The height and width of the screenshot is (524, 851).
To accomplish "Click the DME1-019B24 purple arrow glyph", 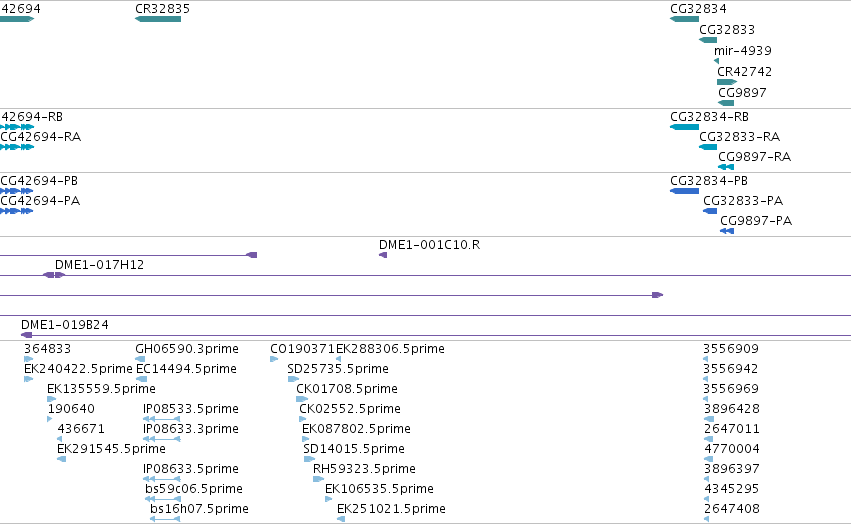I will click(27, 335).
